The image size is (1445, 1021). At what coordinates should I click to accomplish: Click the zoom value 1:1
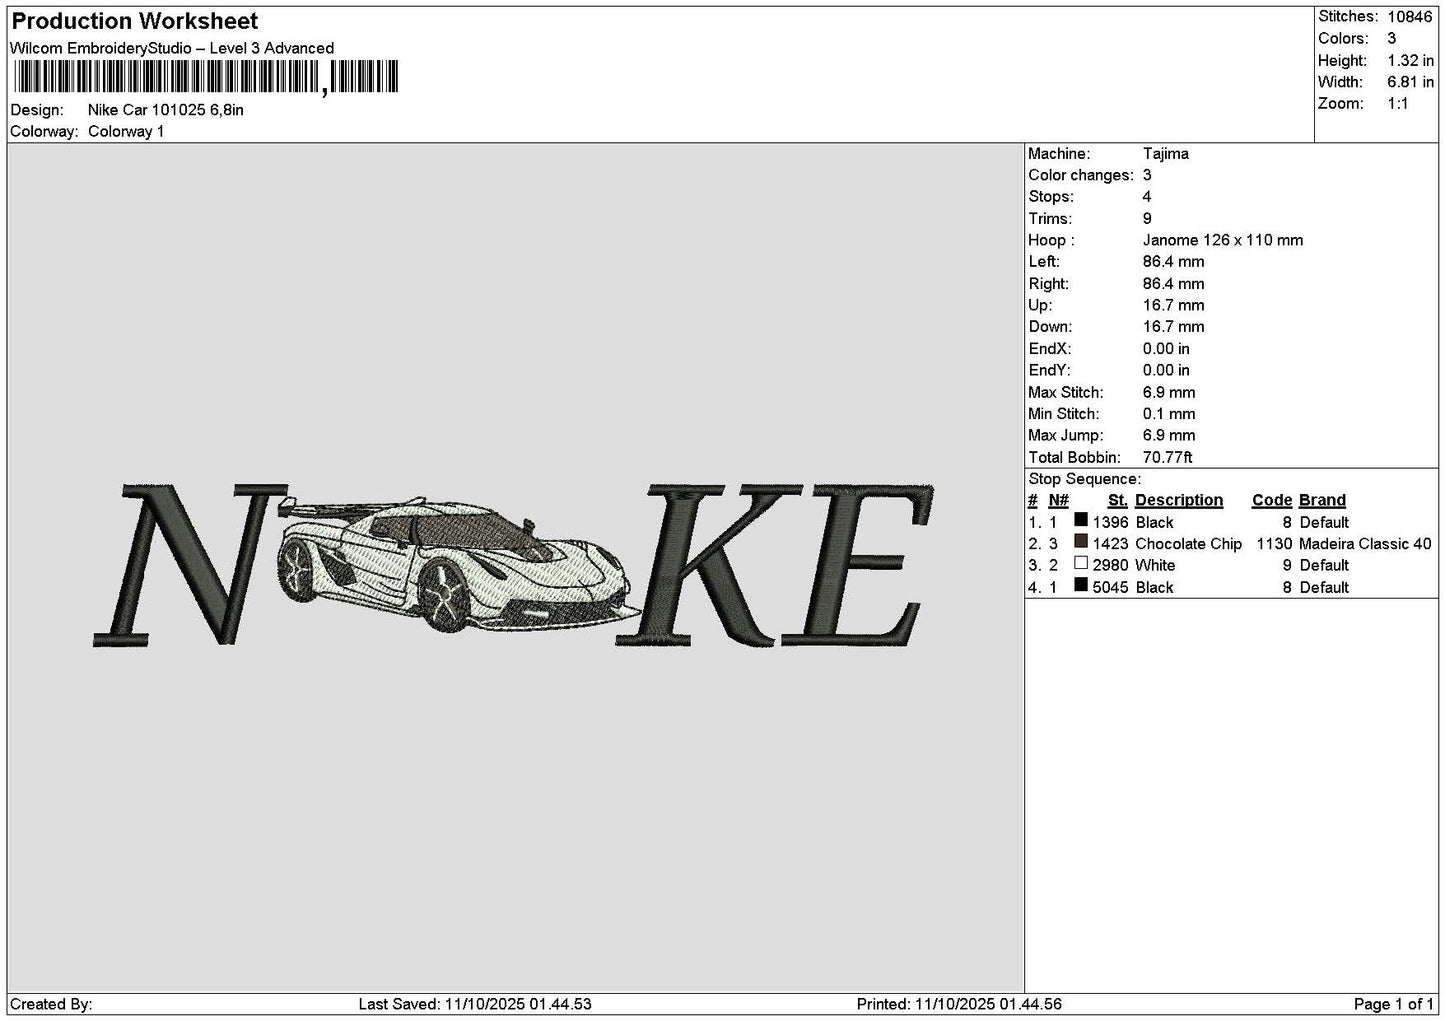1398,104
